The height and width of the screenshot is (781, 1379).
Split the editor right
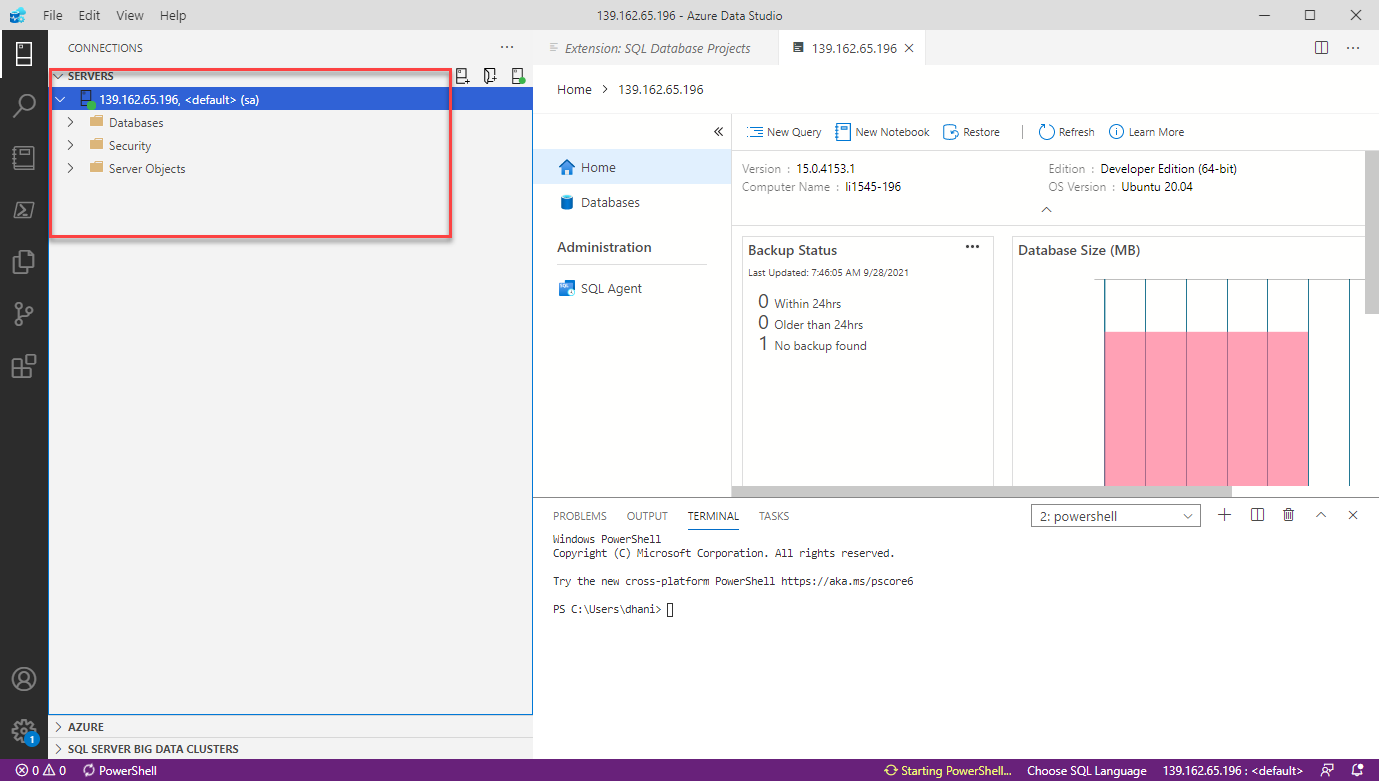1321,47
